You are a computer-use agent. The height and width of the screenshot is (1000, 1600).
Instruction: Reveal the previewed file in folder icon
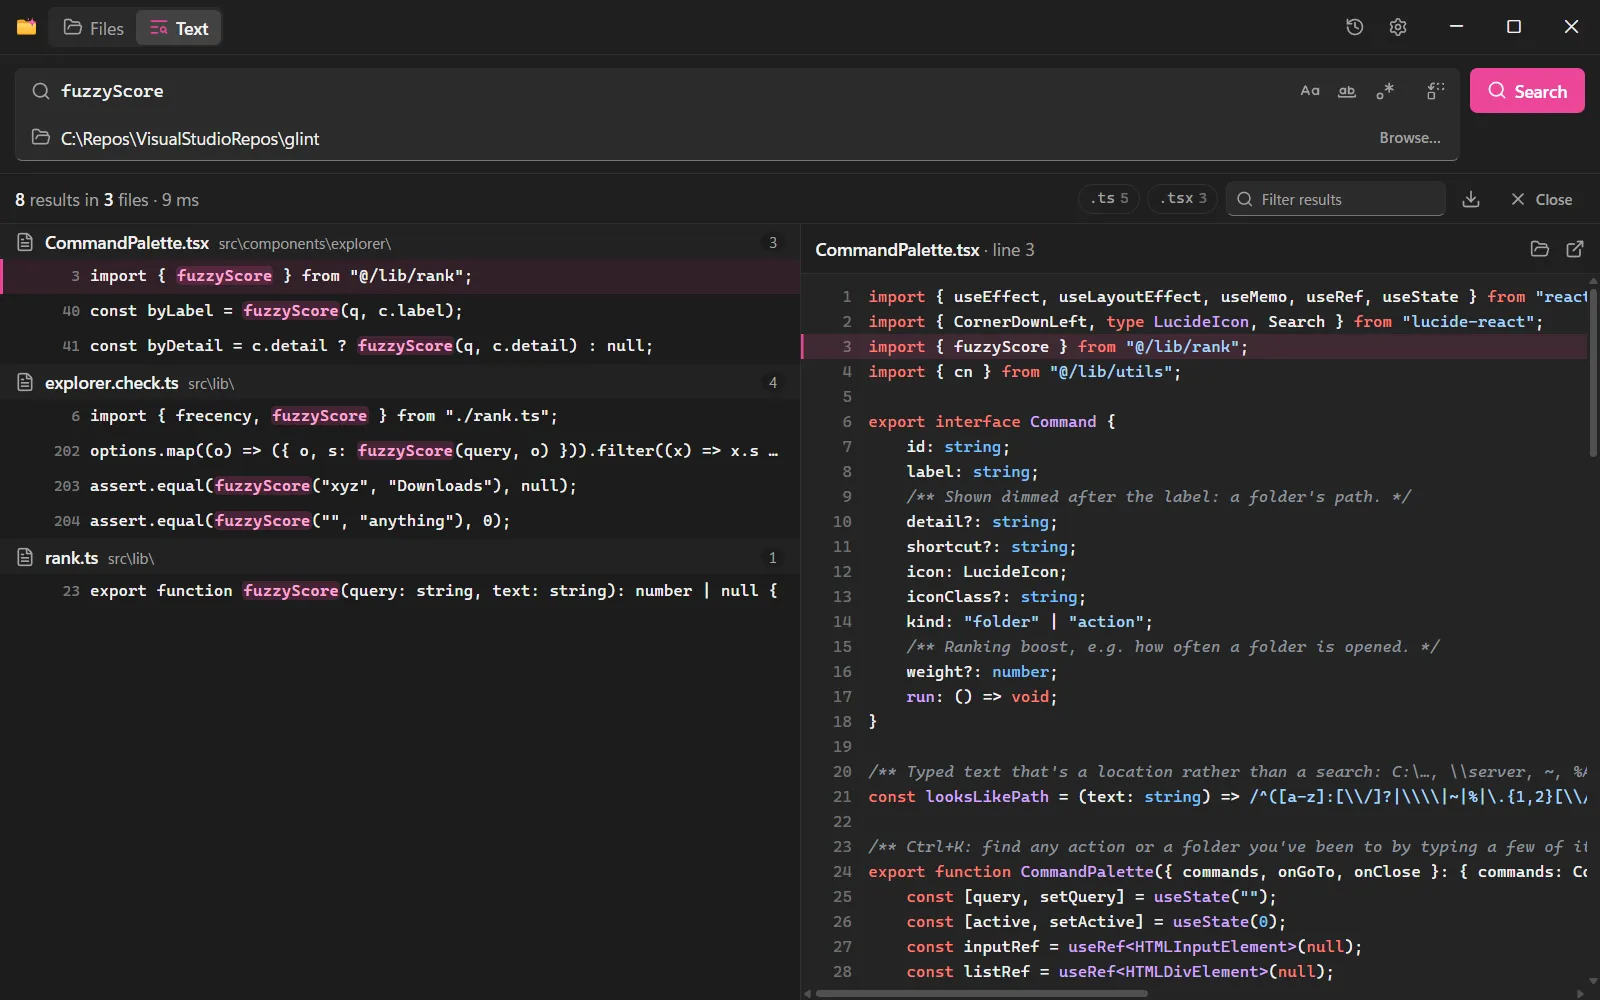coord(1540,249)
